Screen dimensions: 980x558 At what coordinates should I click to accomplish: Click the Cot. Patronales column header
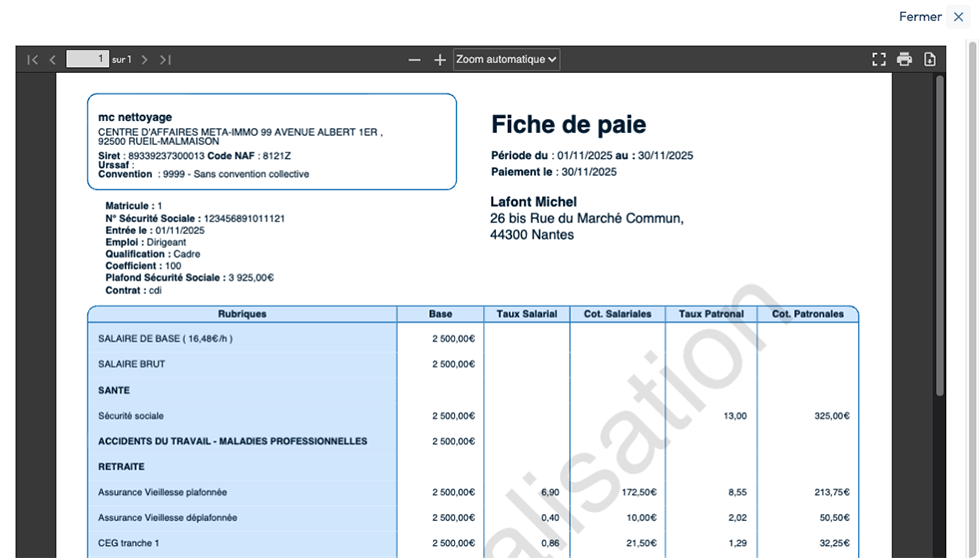808,314
